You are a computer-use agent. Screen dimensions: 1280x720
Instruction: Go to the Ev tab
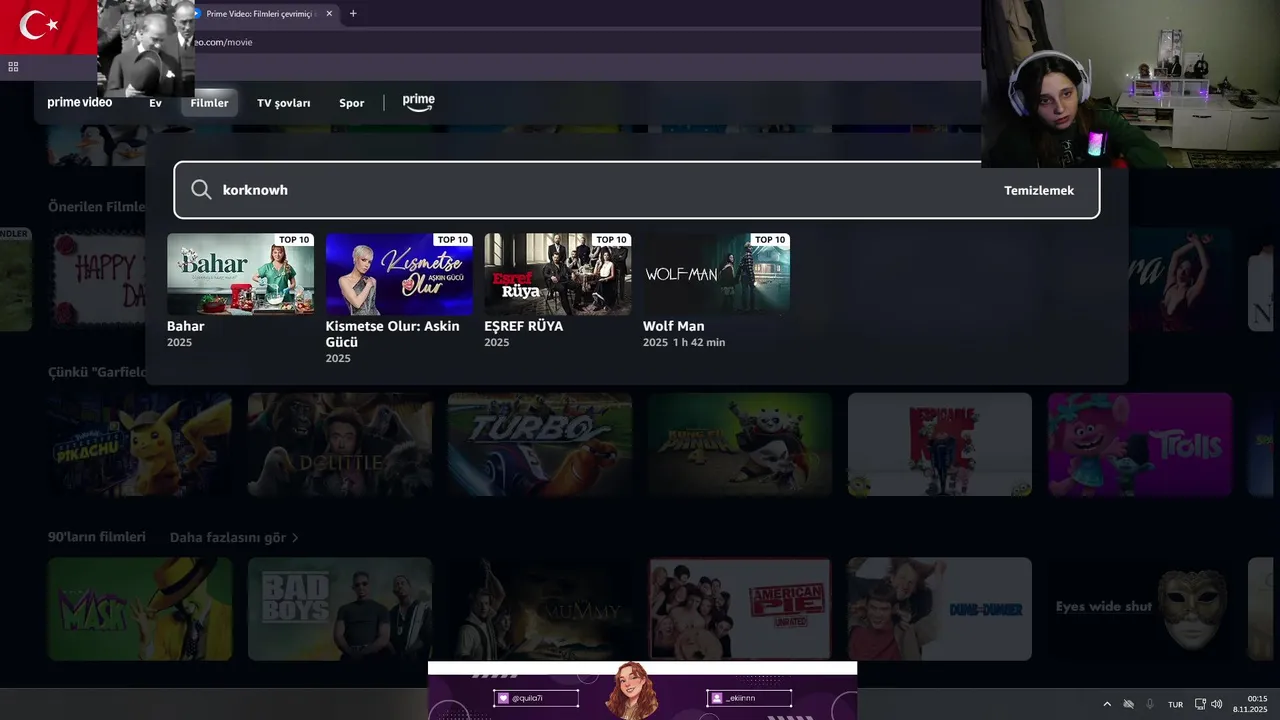click(x=155, y=103)
